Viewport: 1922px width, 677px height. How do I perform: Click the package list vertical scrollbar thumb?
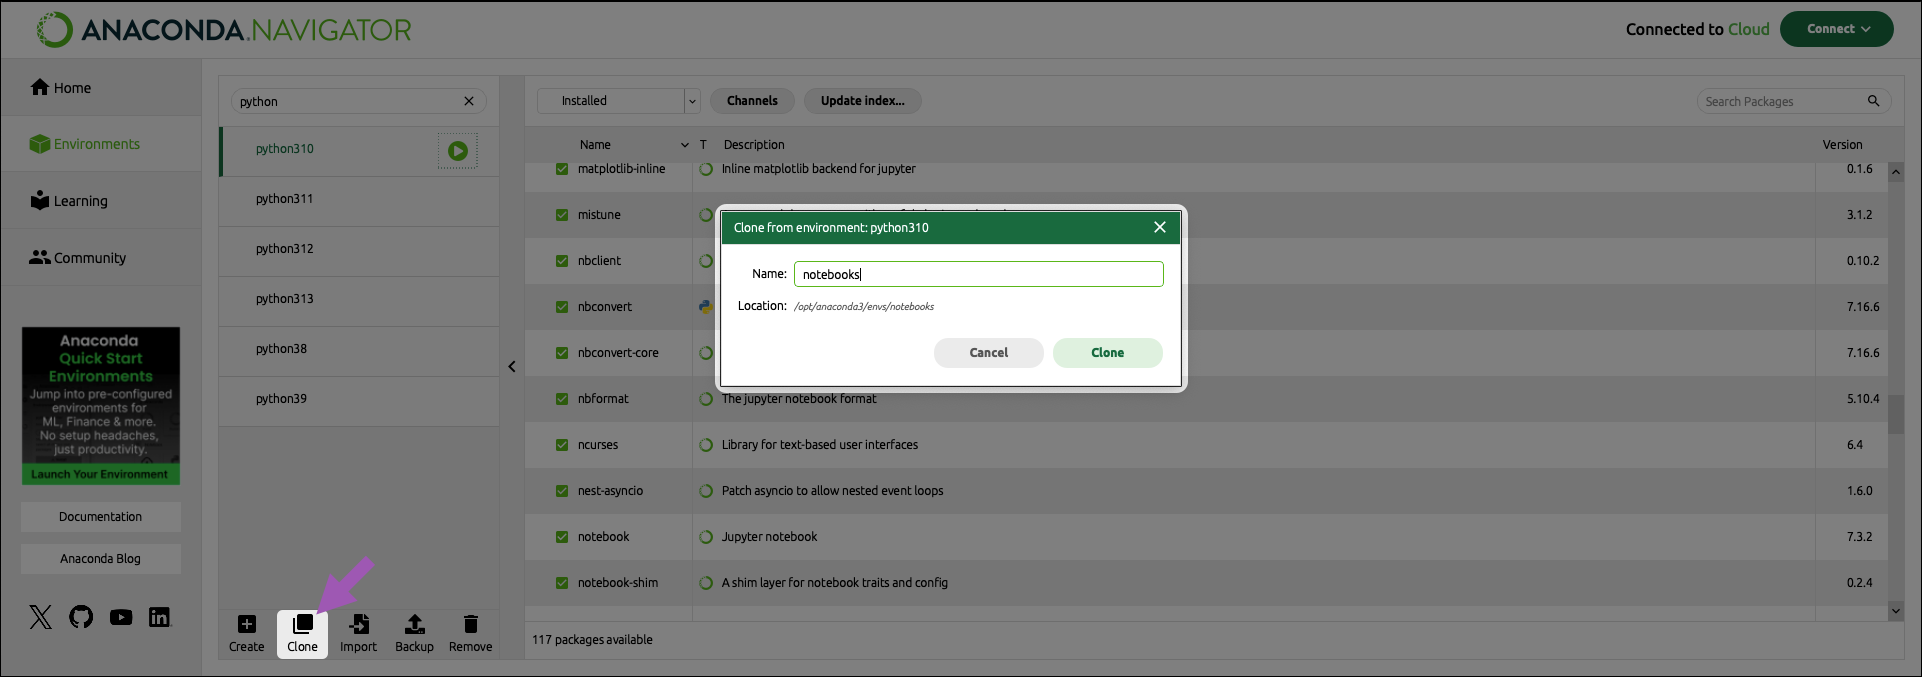point(1896,414)
